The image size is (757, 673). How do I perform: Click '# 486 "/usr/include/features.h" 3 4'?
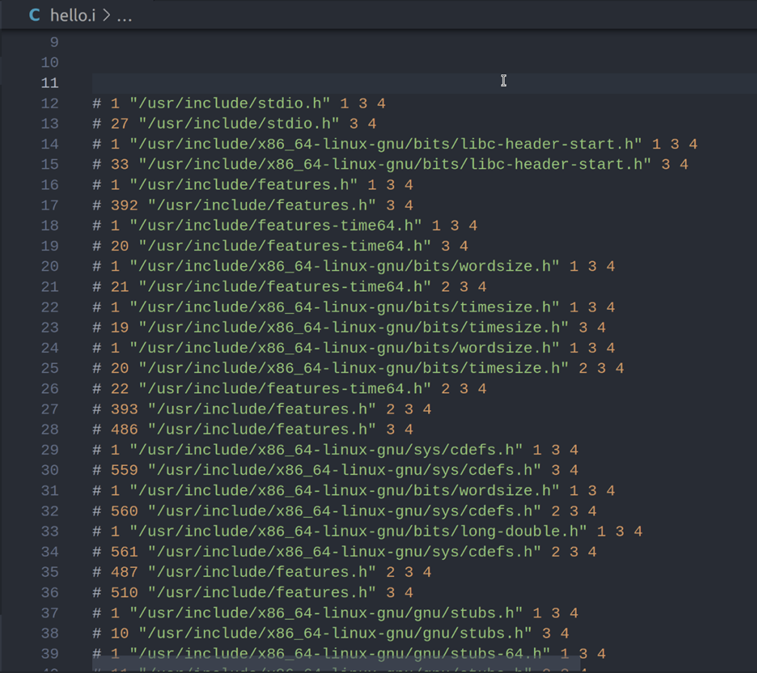(253, 429)
